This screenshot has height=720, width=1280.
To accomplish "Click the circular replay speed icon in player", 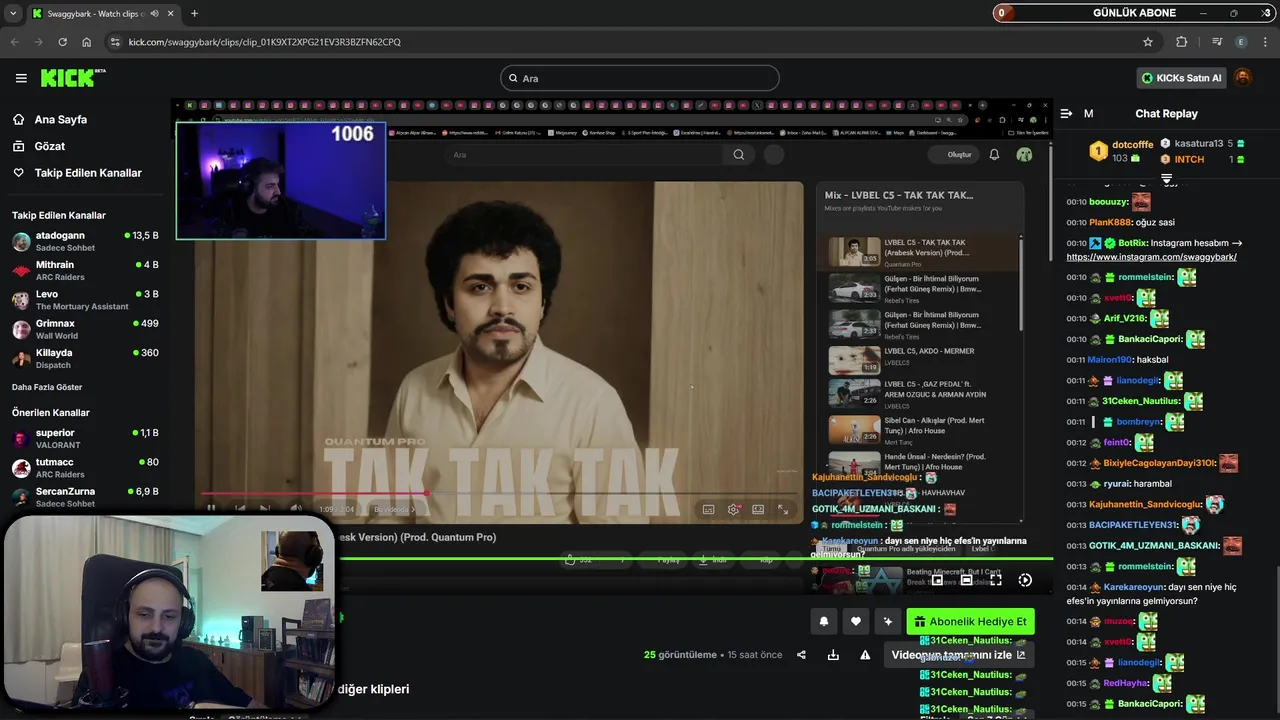I will (1025, 580).
